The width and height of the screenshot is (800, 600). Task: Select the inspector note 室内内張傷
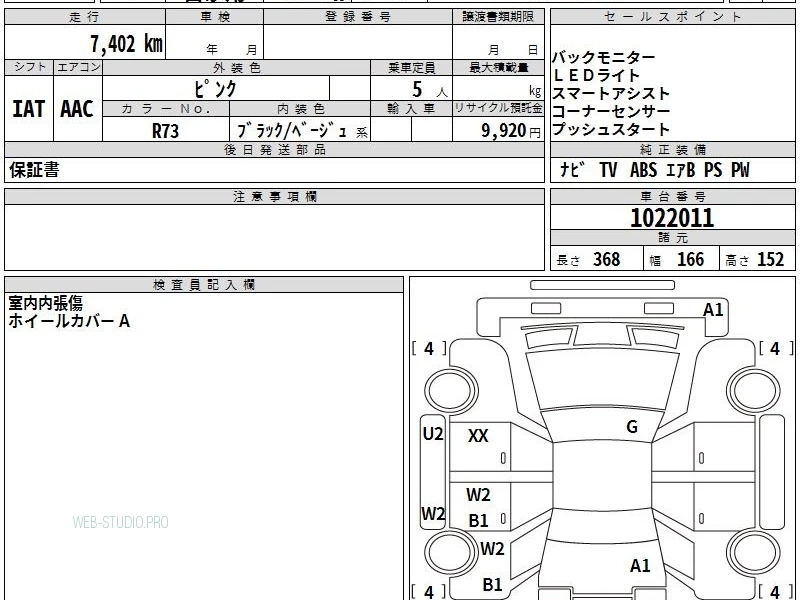pyautogui.click(x=45, y=303)
